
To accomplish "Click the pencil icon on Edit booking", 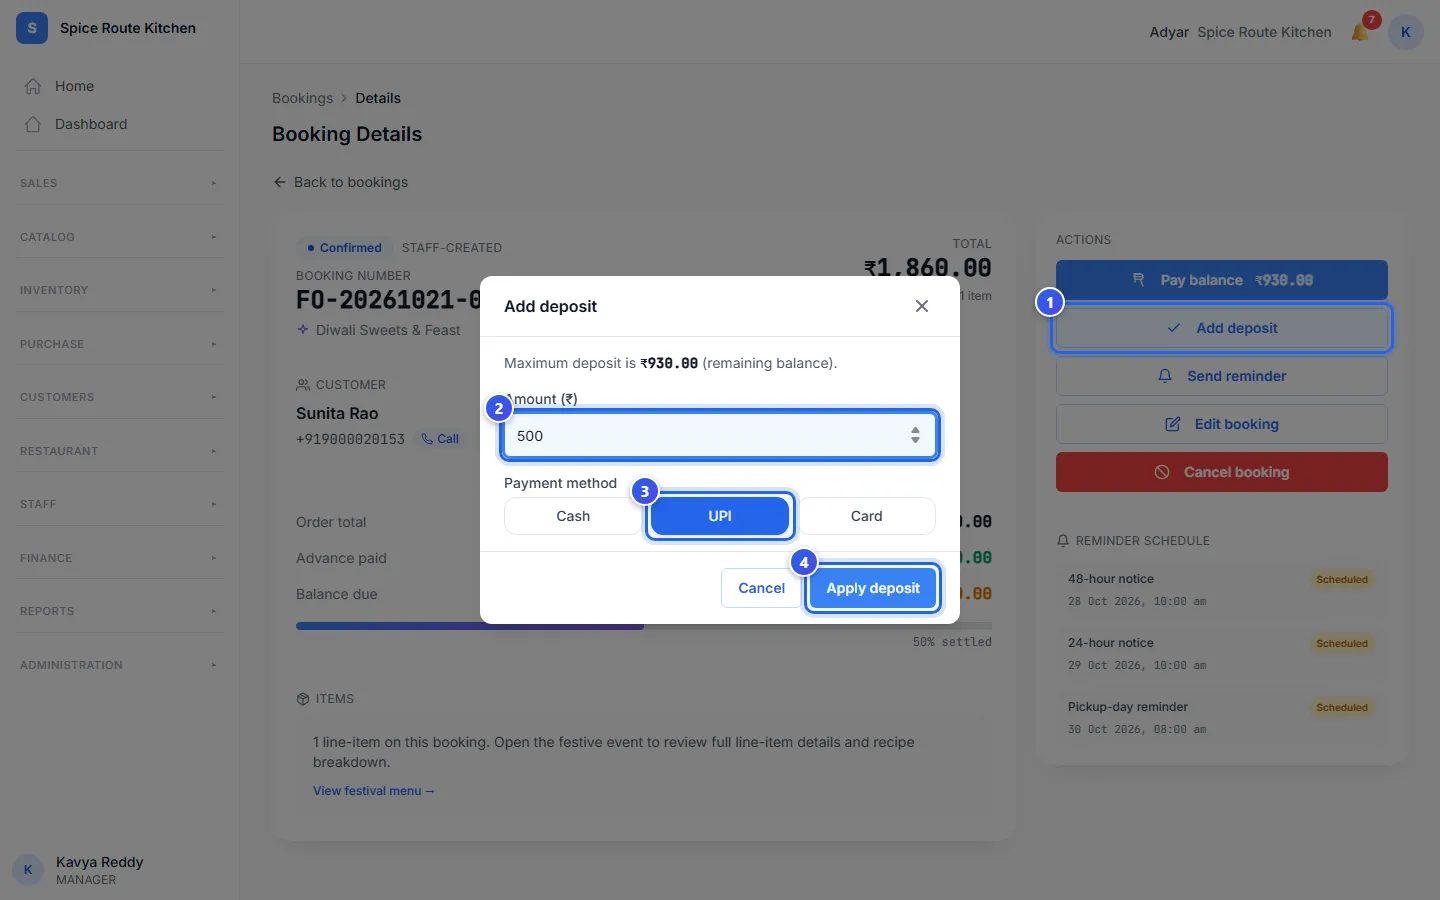I will coord(1173,424).
